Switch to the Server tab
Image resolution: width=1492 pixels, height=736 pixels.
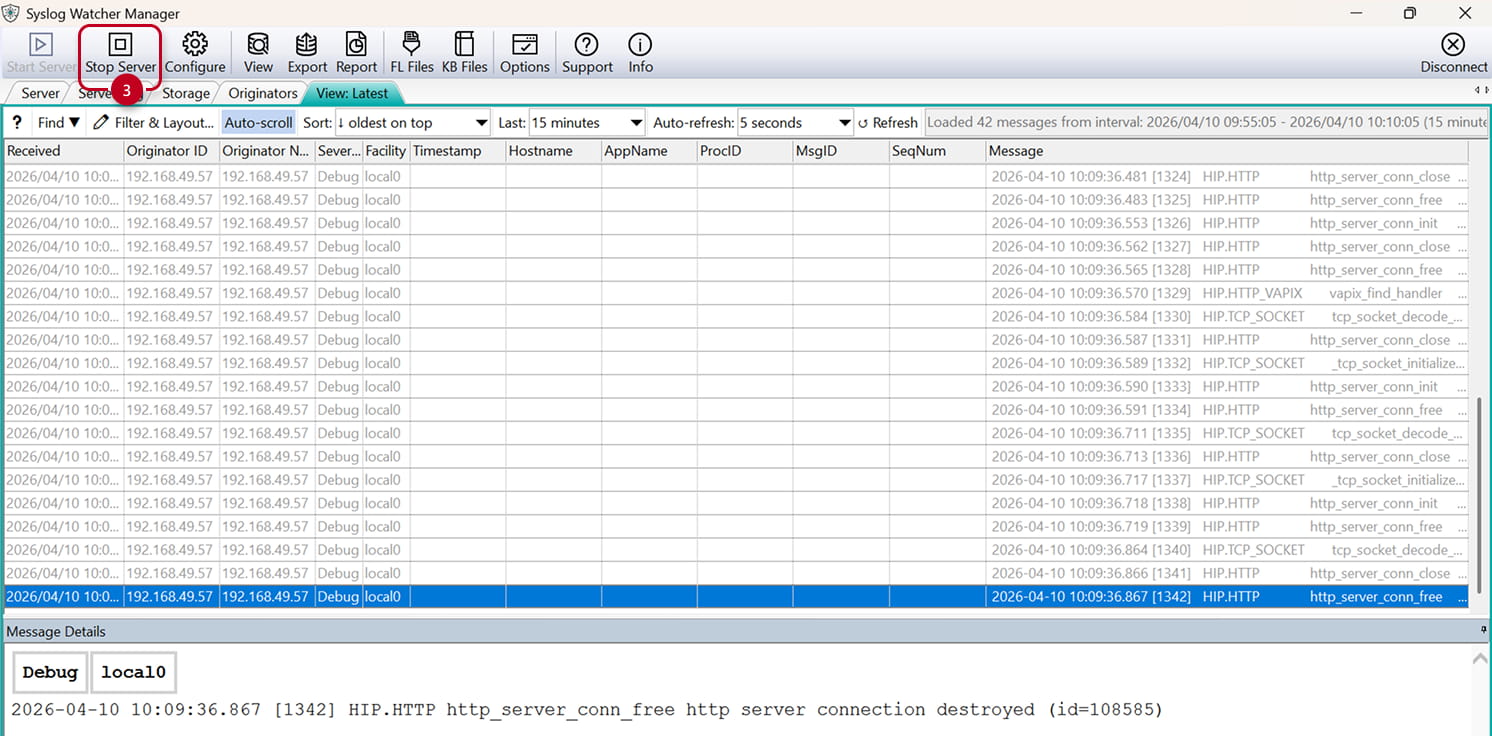click(x=40, y=93)
